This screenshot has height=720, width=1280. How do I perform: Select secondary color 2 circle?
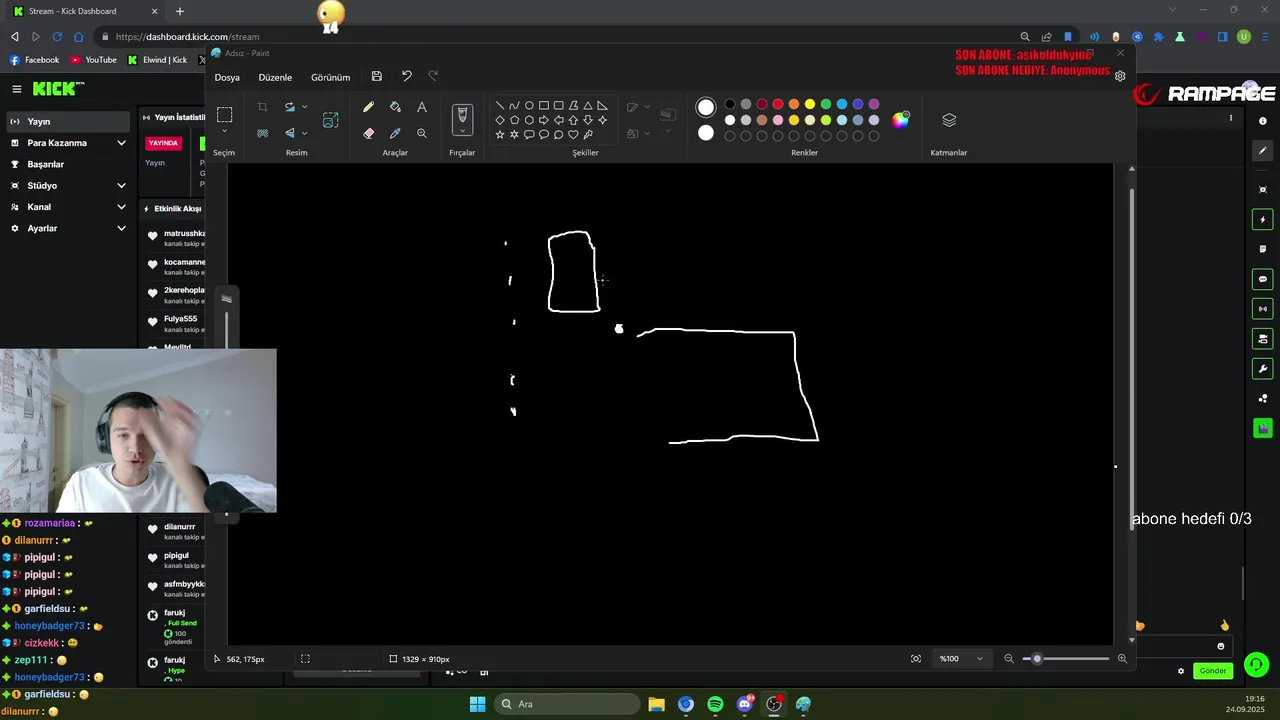pos(706,133)
